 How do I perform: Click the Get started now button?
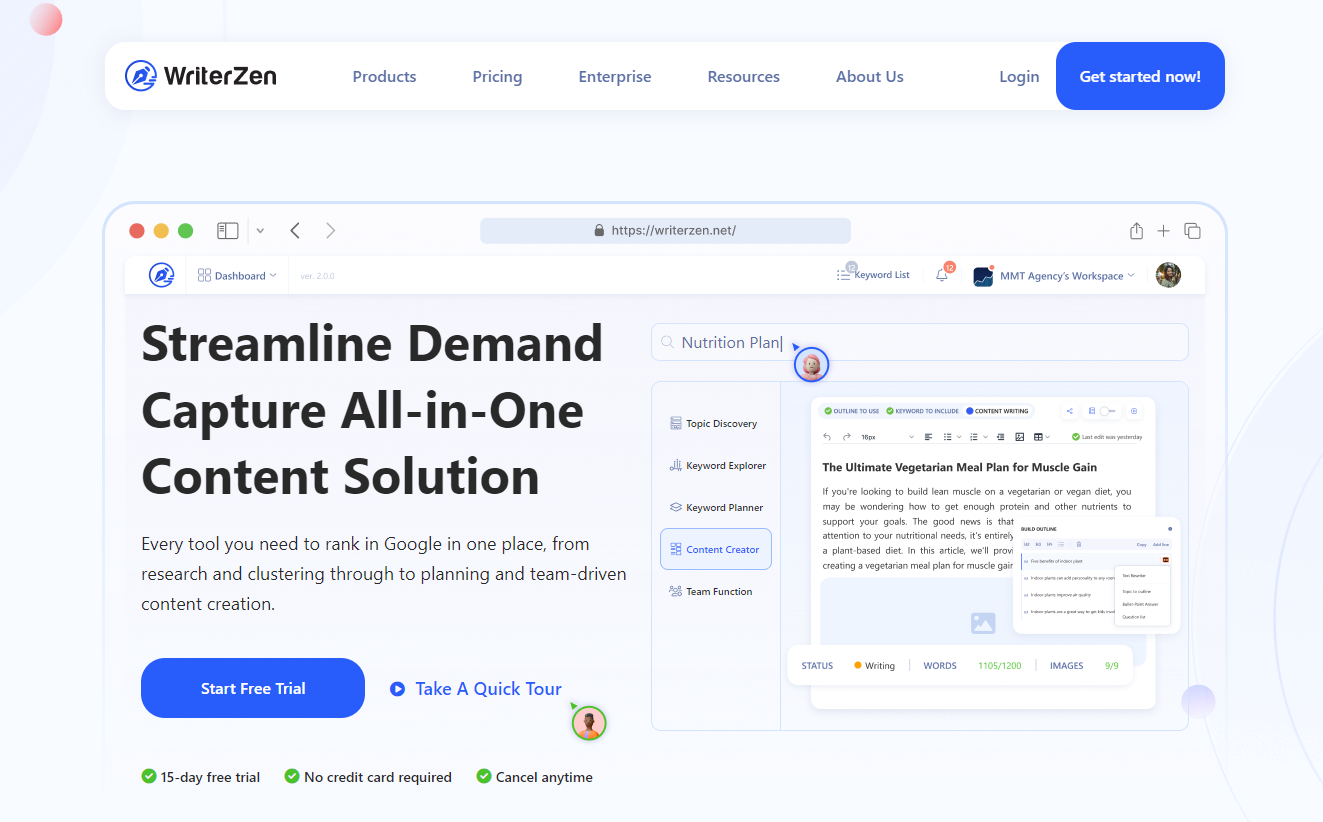1140,76
